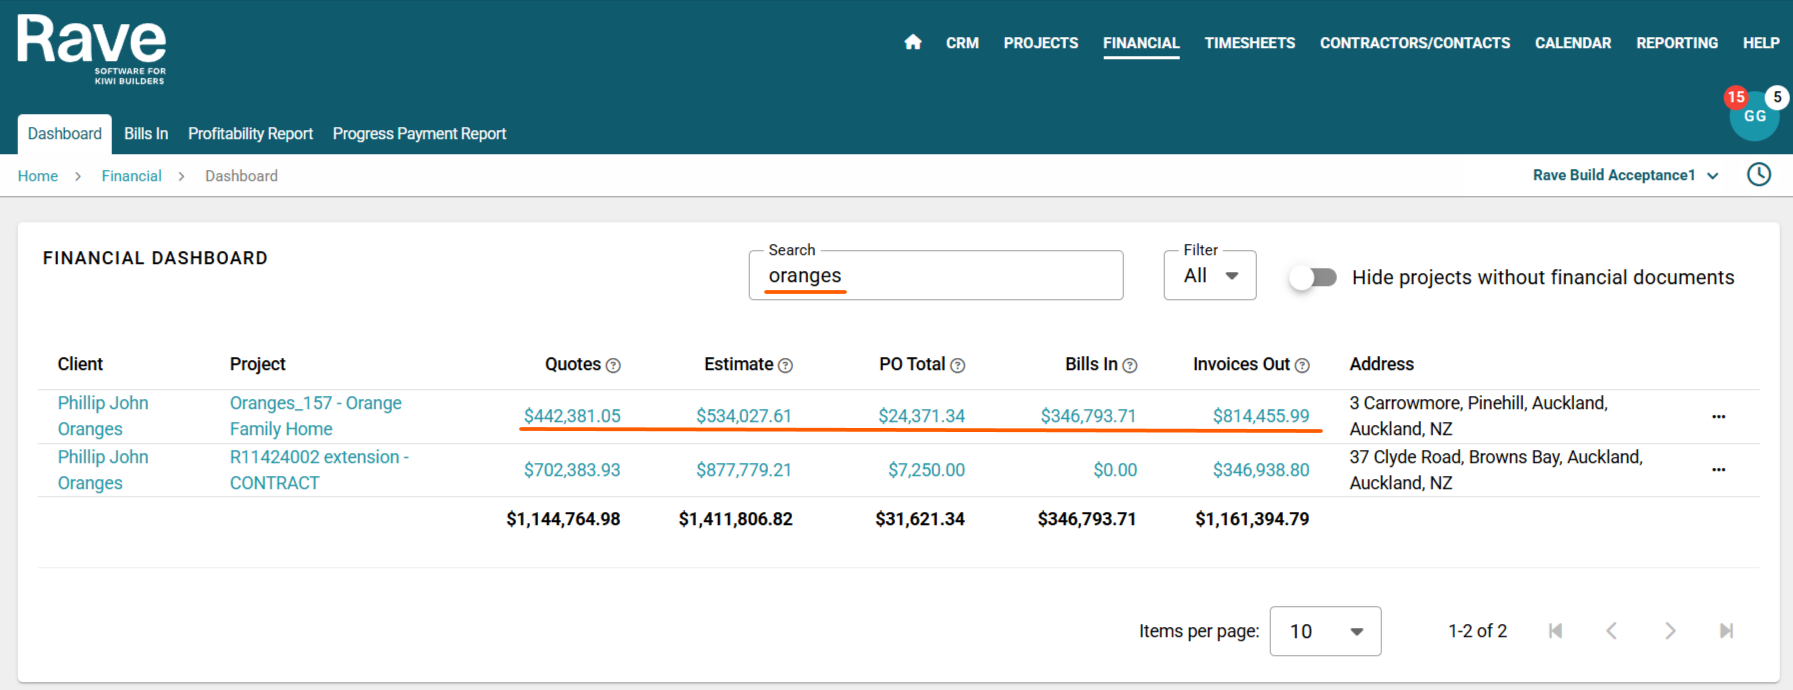Open the TIMESHEETS menu
Screen dimensions: 1793x690
[1249, 43]
